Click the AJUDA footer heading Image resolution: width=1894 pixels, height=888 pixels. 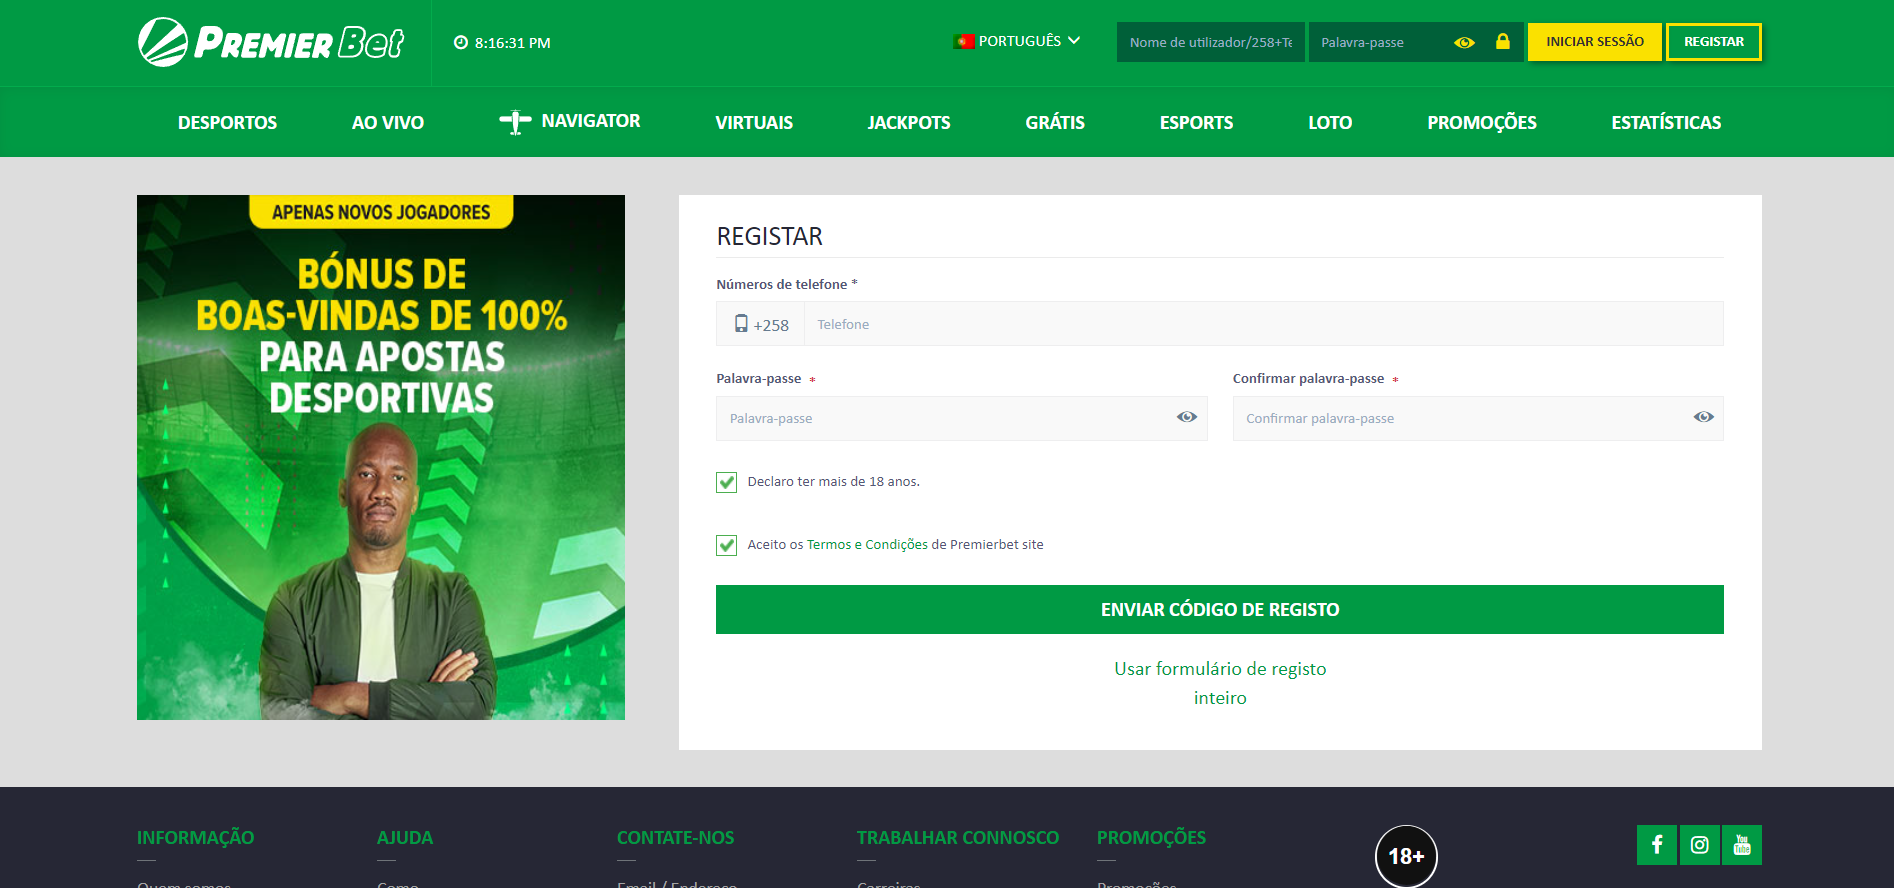click(405, 838)
